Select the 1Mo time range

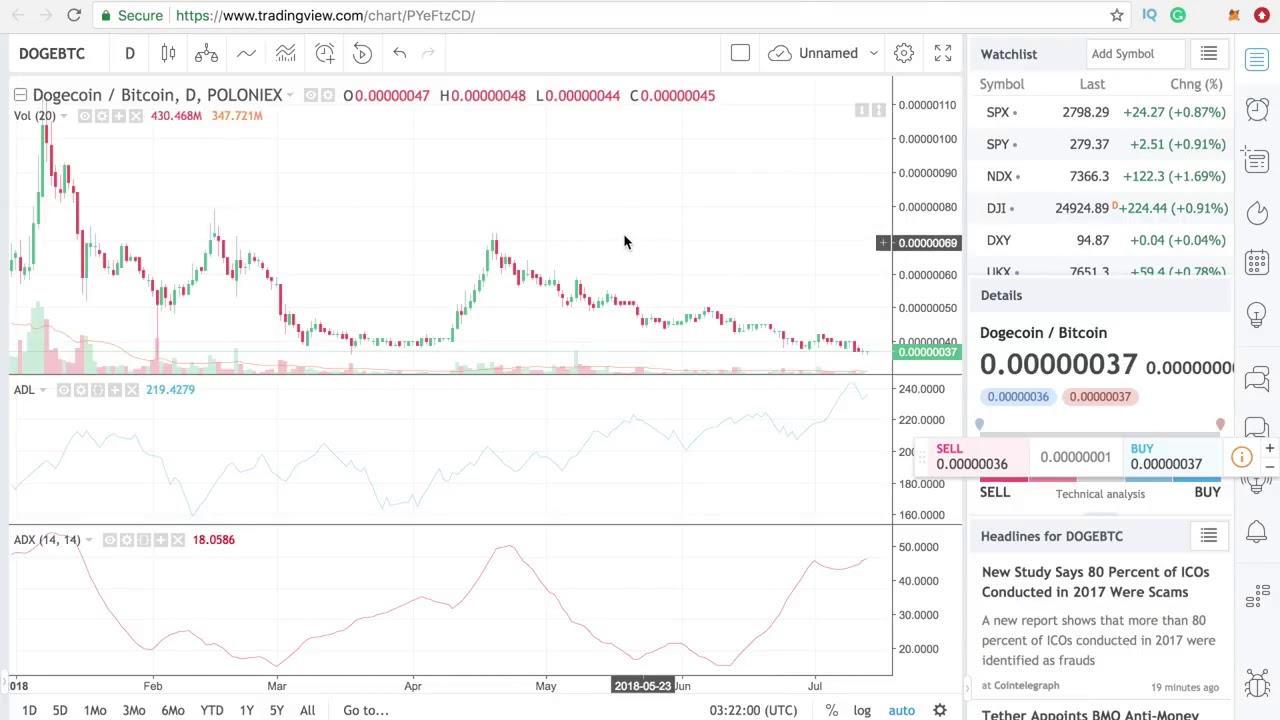click(x=95, y=710)
